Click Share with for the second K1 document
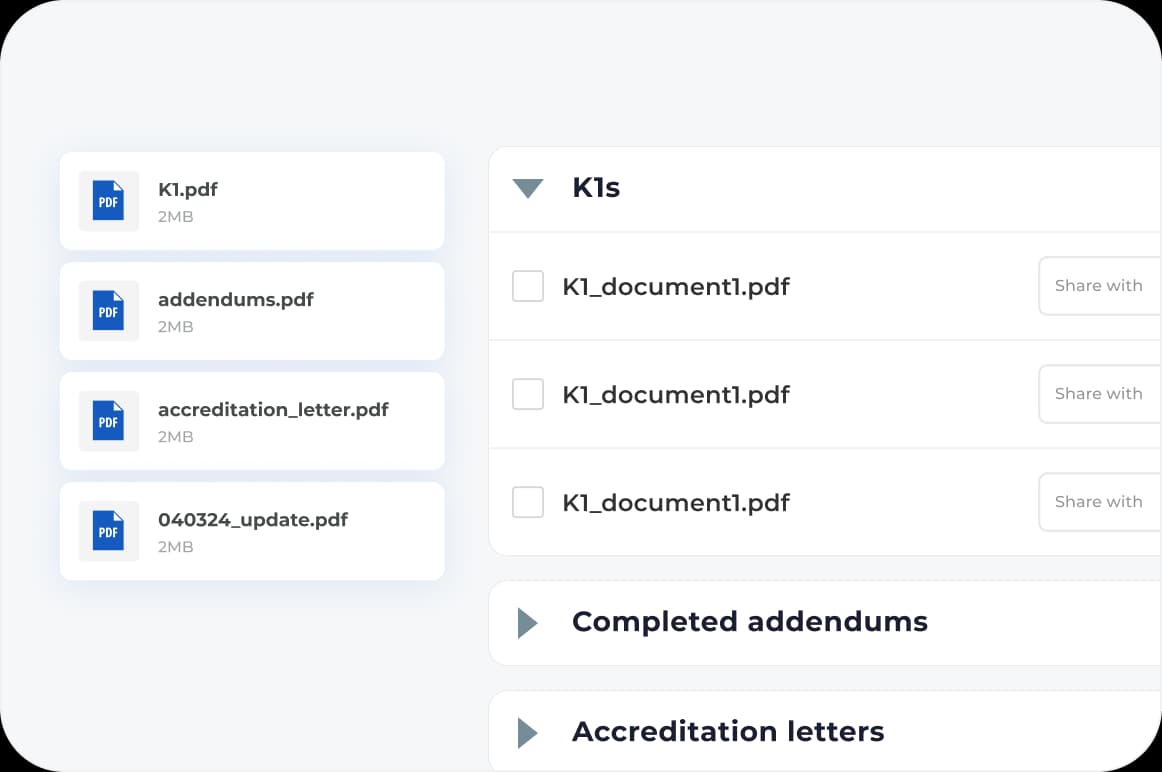Image resolution: width=1162 pixels, height=772 pixels. (x=1099, y=394)
